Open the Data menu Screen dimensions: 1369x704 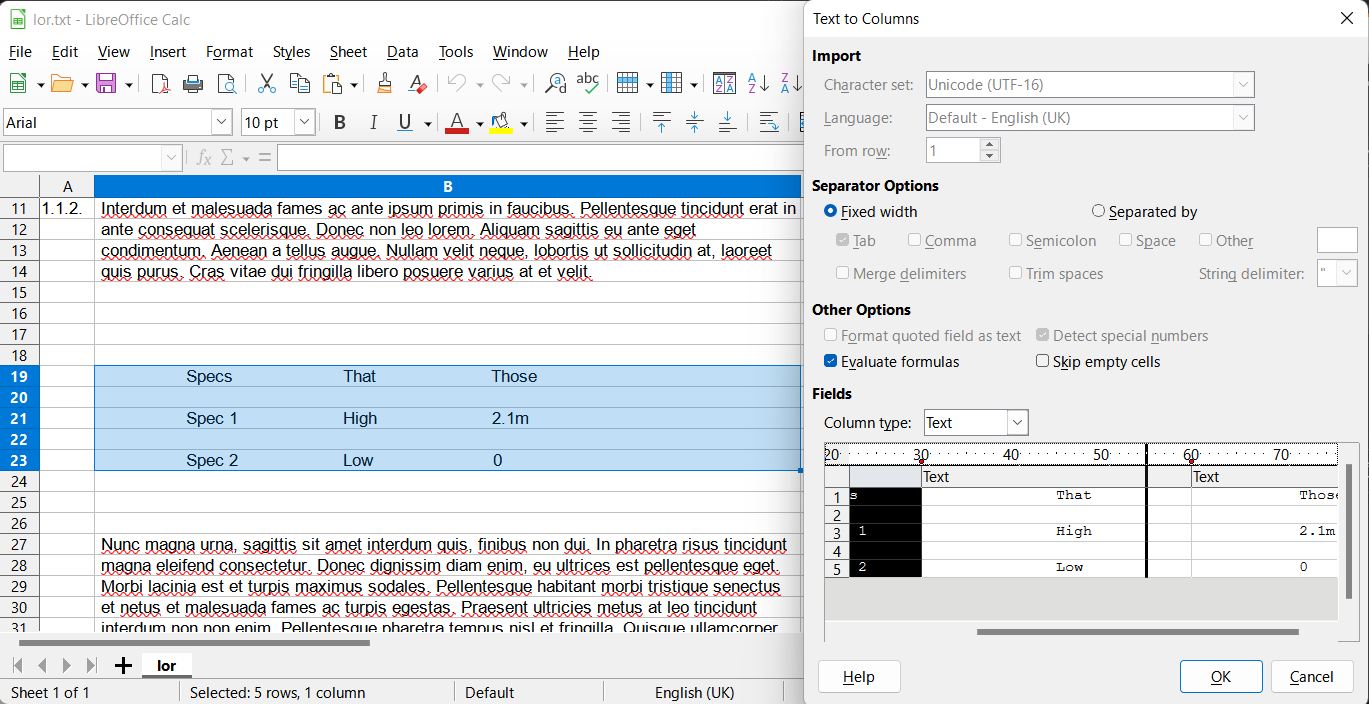[403, 52]
